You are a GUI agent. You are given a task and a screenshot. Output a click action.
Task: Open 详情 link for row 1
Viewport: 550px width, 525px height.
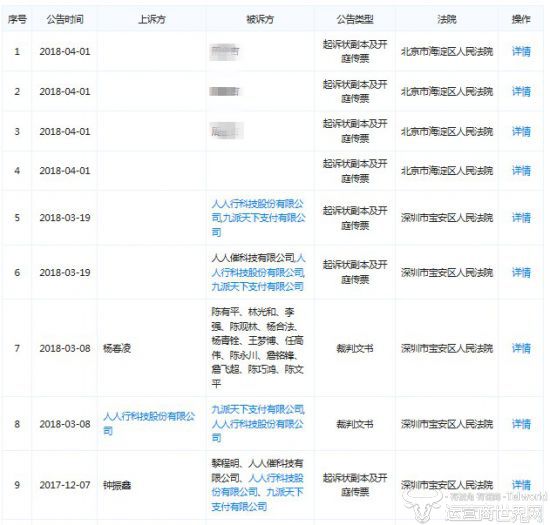click(521, 52)
